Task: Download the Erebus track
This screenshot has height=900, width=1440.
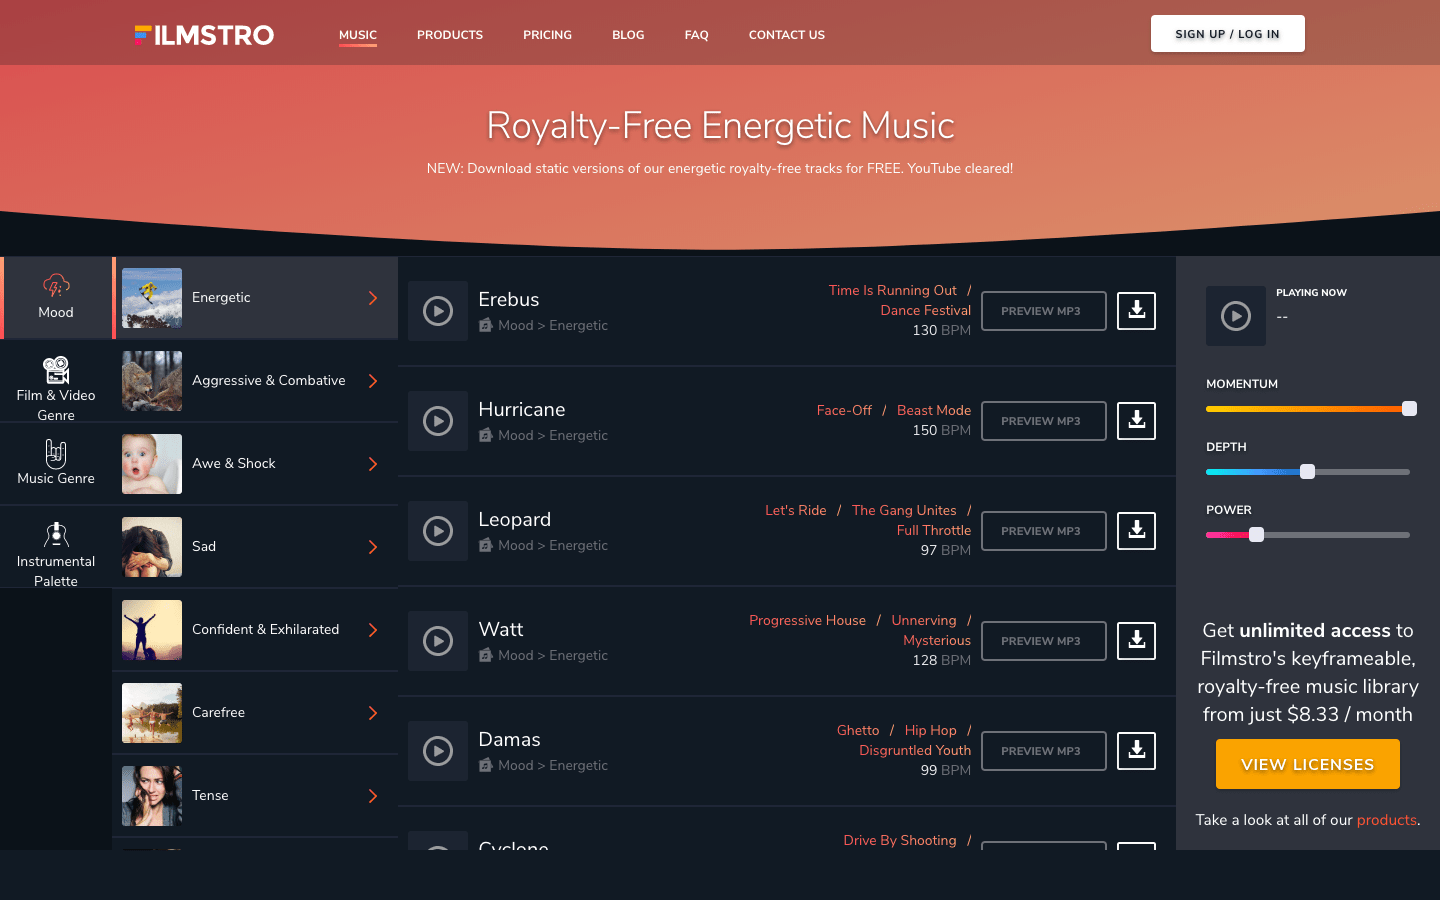Action: tap(1136, 311)
